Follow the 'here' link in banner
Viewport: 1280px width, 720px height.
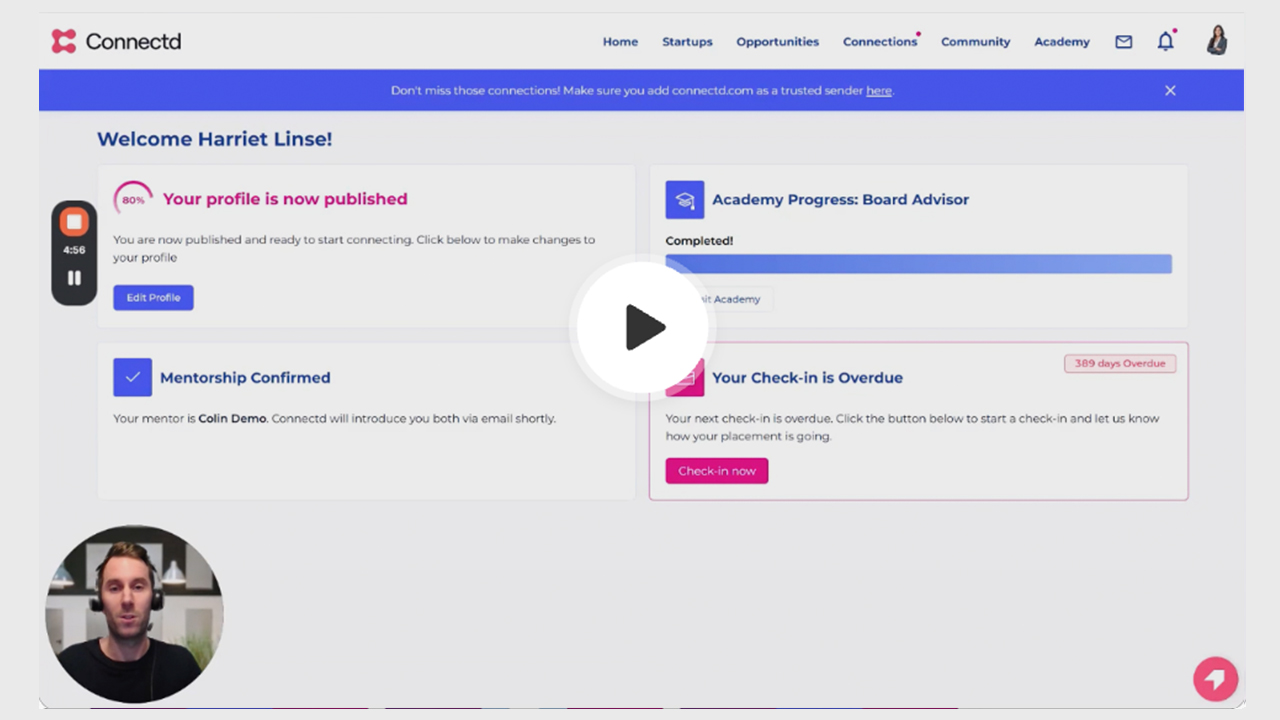tap(878, 90)
